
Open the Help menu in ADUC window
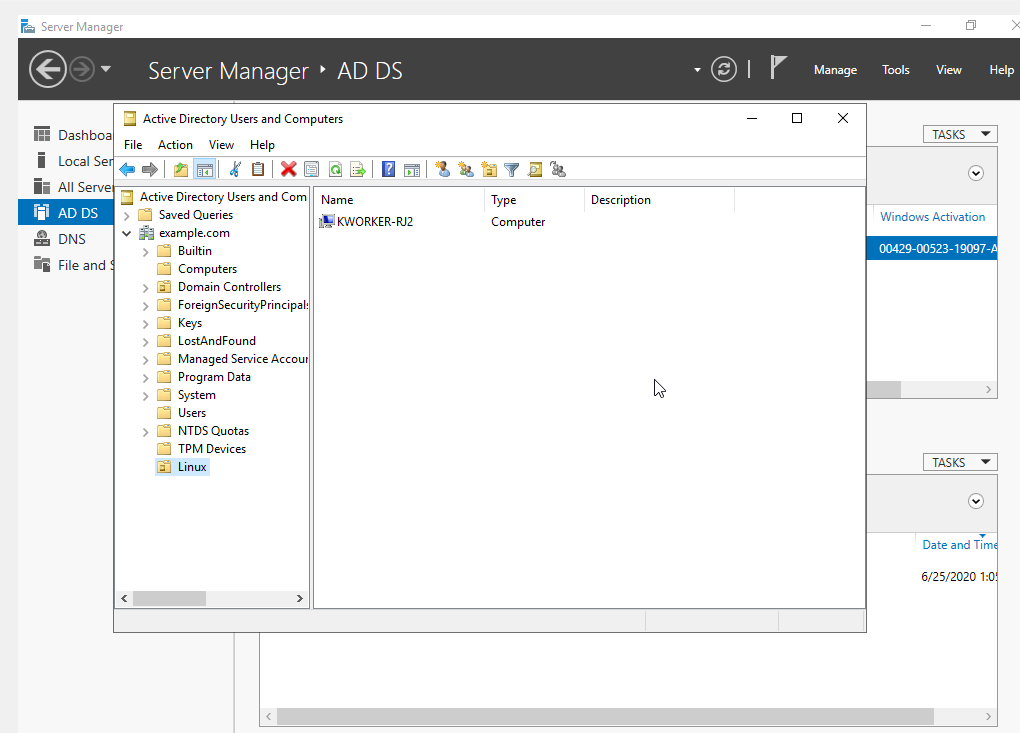tap(262, 144)
